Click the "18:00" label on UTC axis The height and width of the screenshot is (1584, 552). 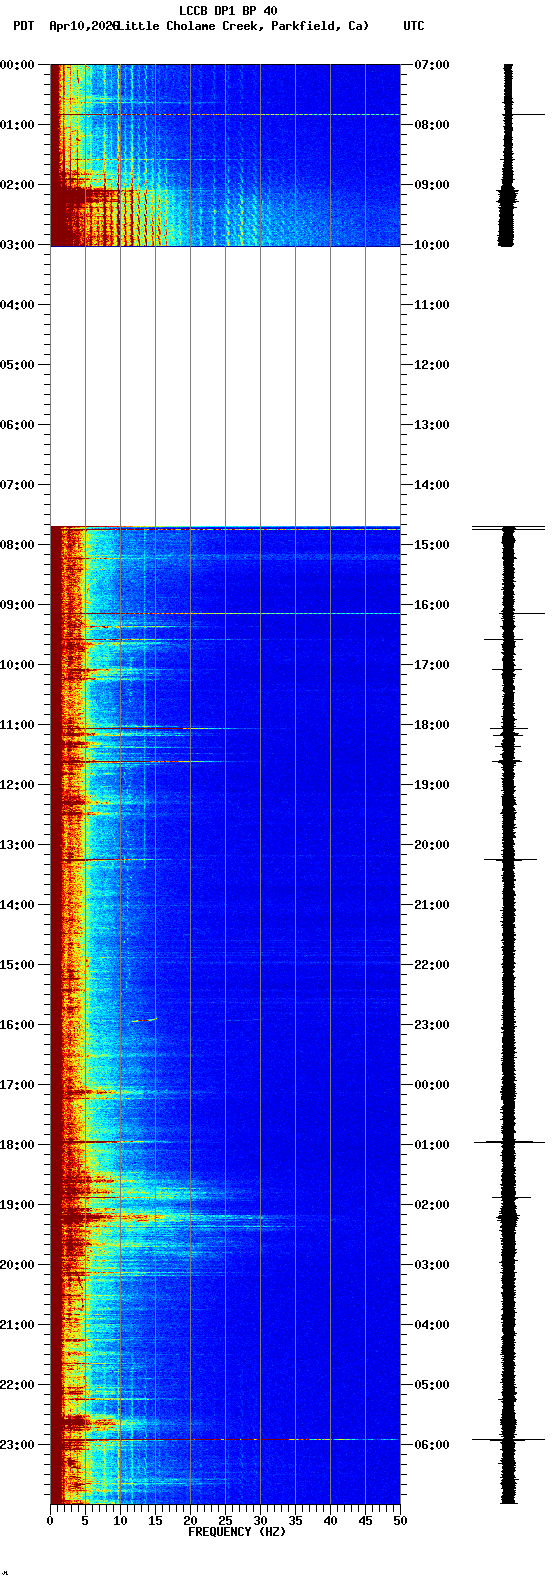pyautogui.click(x=432, y=725)
